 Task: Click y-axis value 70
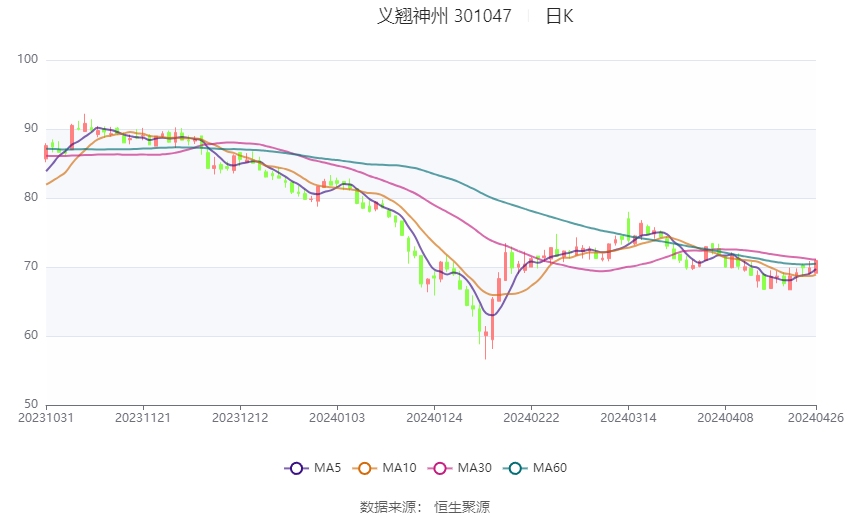click(31, 266)
